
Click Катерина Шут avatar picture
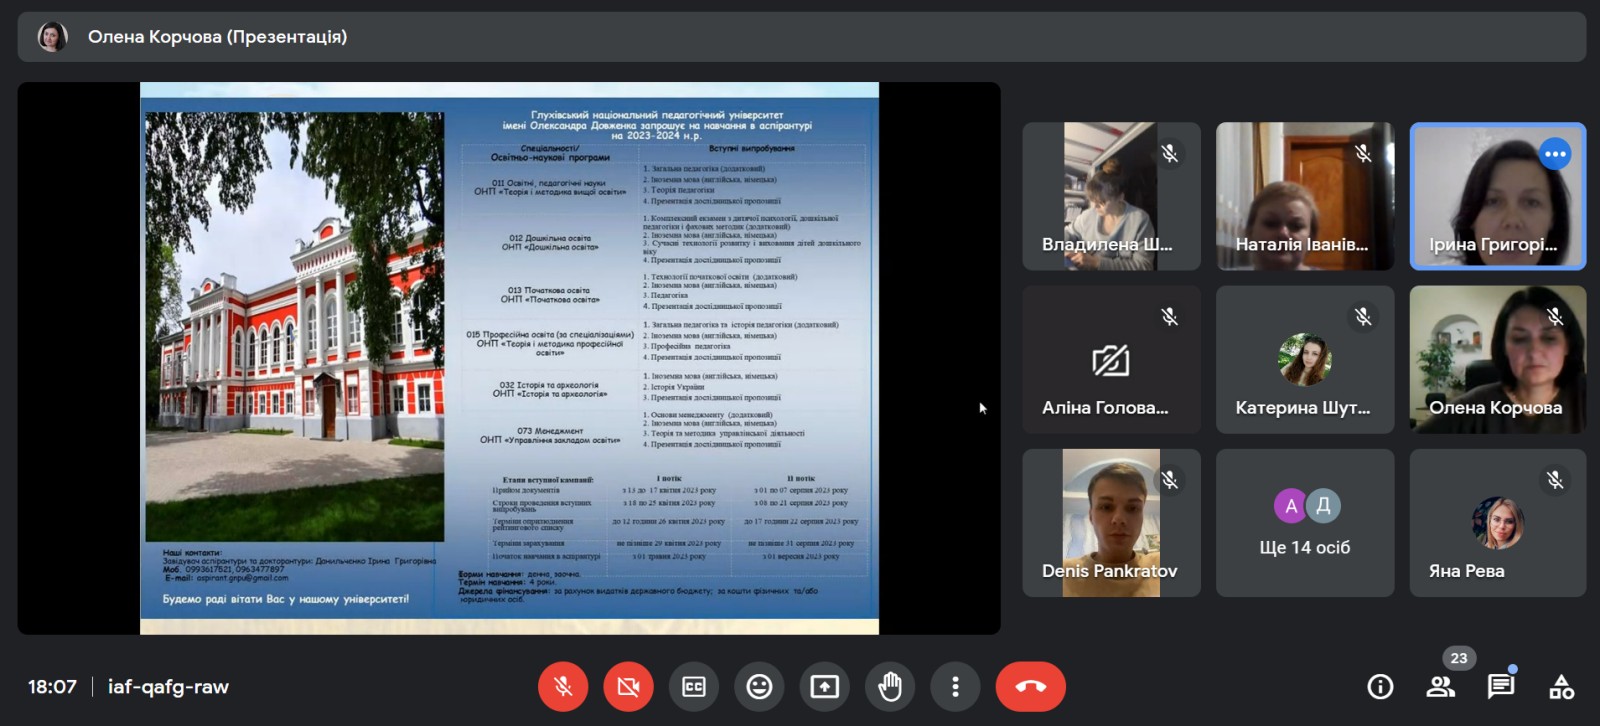coord(1305,360)
